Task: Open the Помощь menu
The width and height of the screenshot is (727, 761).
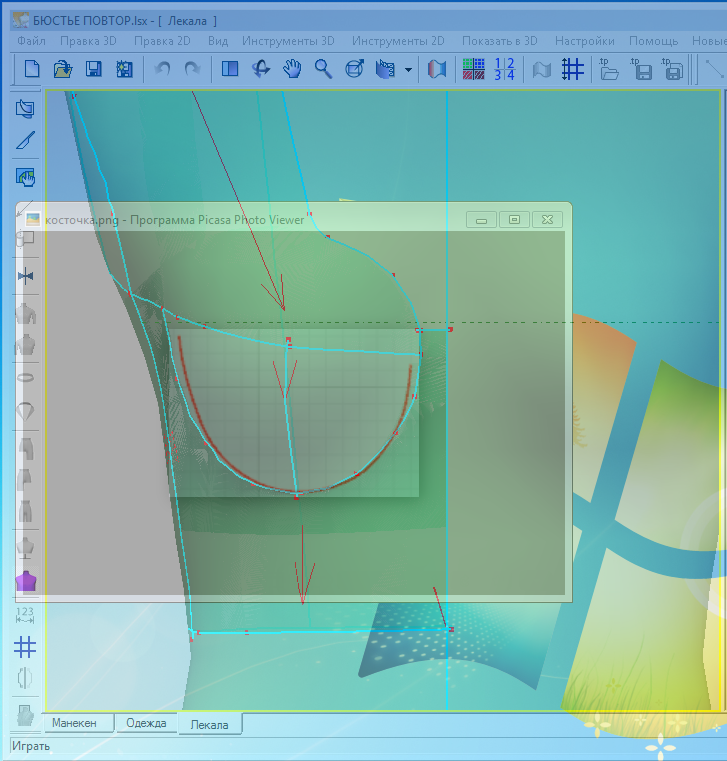Action: pos(654,41)
